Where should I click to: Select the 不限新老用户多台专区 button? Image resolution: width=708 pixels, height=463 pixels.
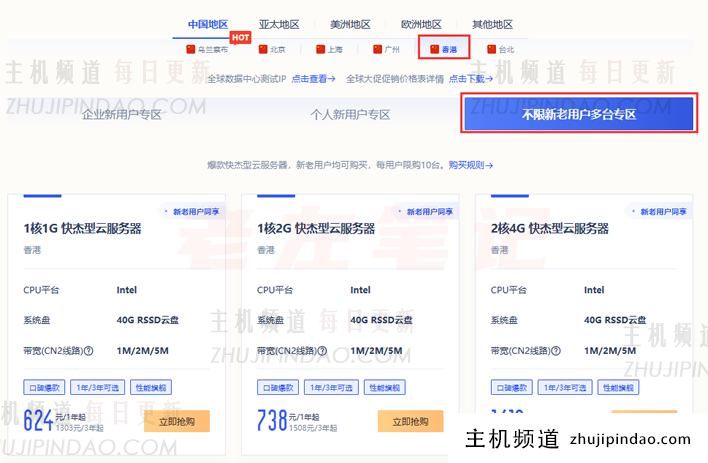579,114
